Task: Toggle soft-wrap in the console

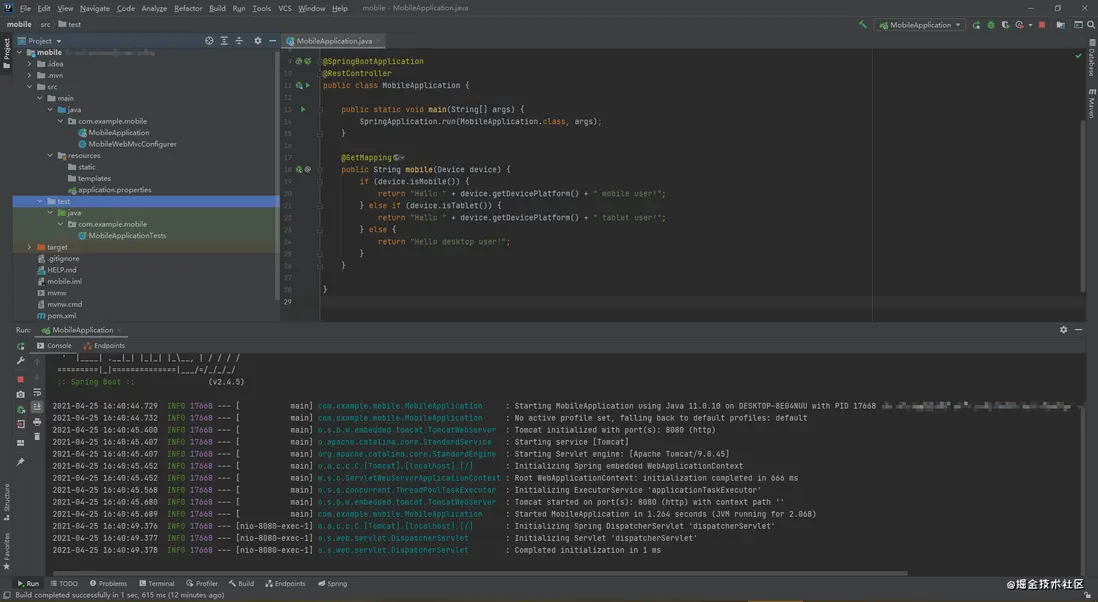Action: tap(37, 392)
